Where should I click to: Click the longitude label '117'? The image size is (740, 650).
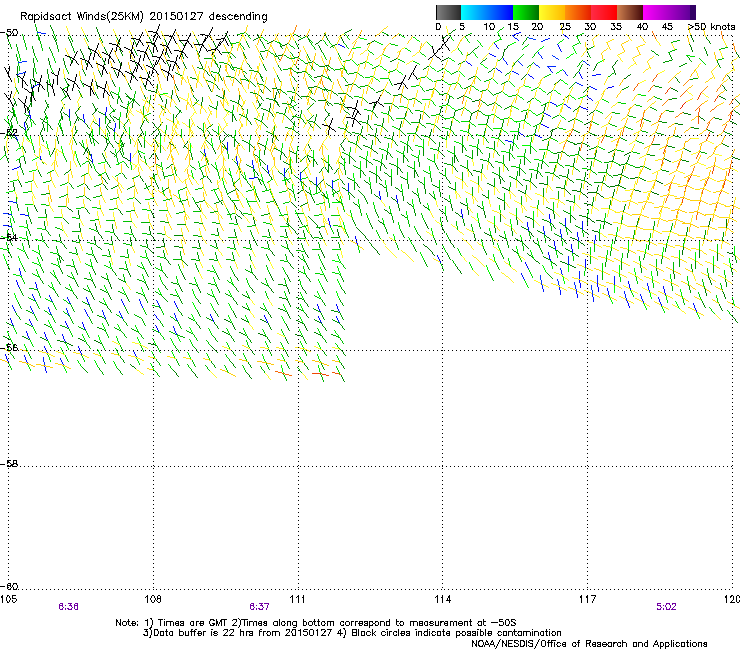(587, 599)
